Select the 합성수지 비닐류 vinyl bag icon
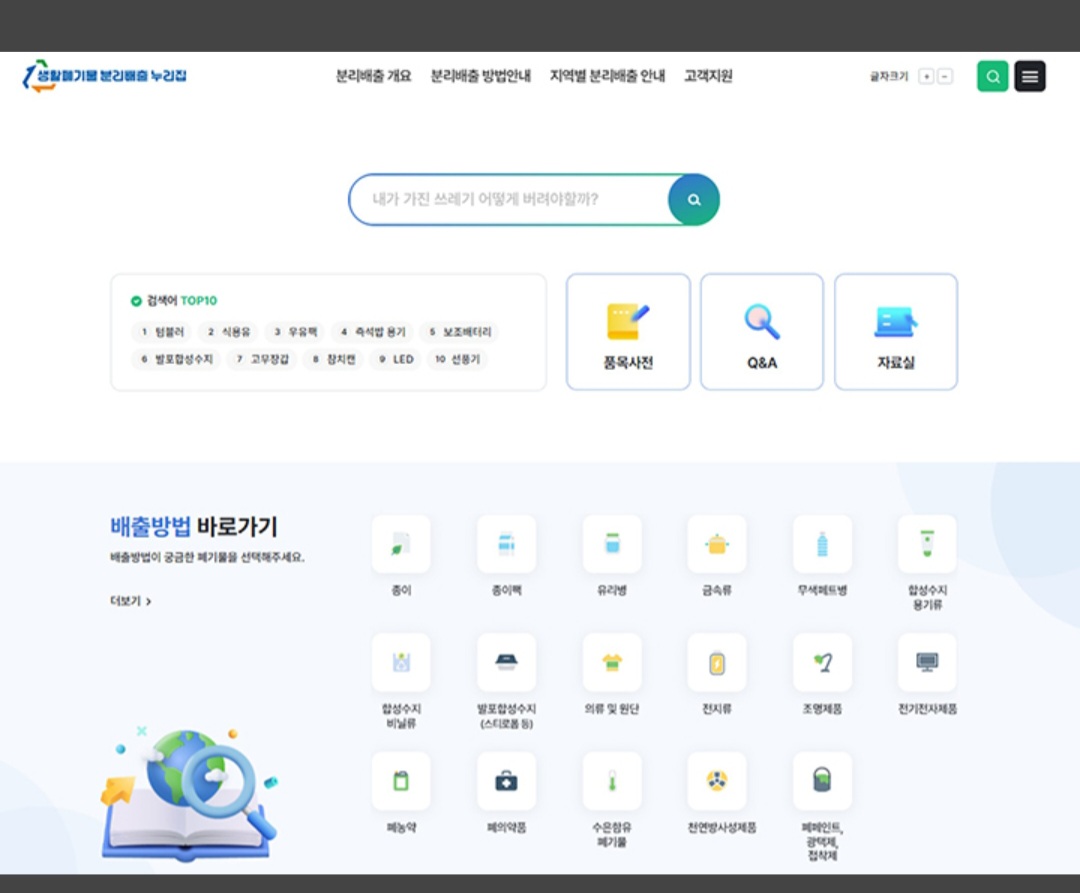This screenshot has height=893, width=1080. 401,662
